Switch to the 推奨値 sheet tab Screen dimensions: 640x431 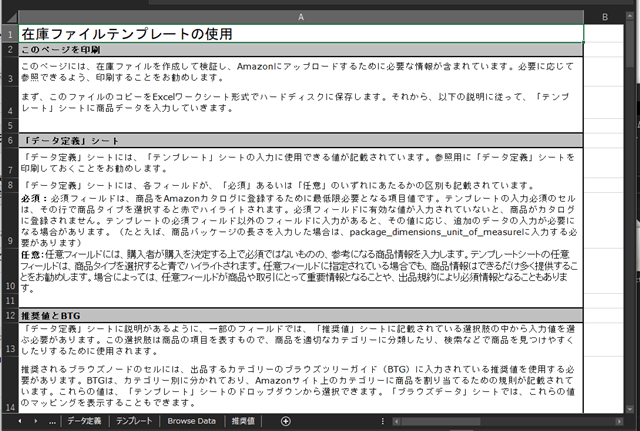coord(244,422)
